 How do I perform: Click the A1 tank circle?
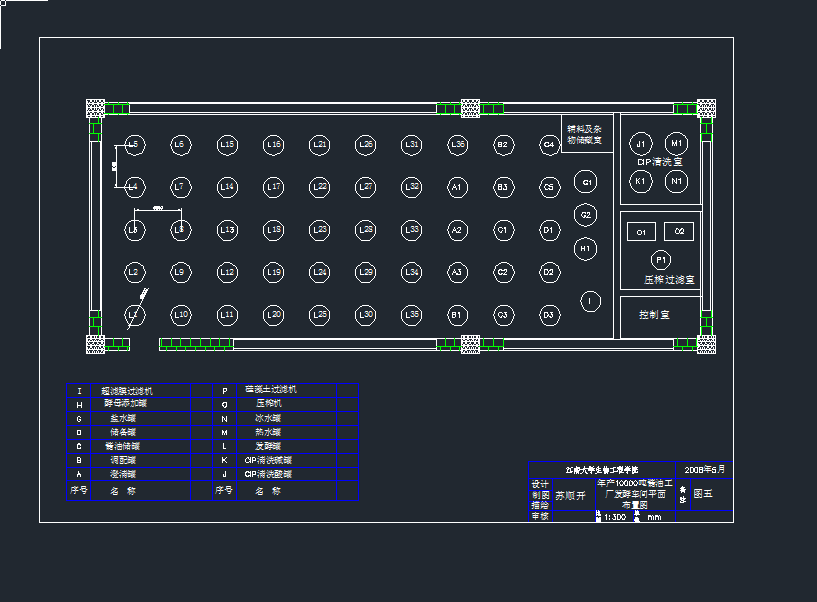click(457, 187)
